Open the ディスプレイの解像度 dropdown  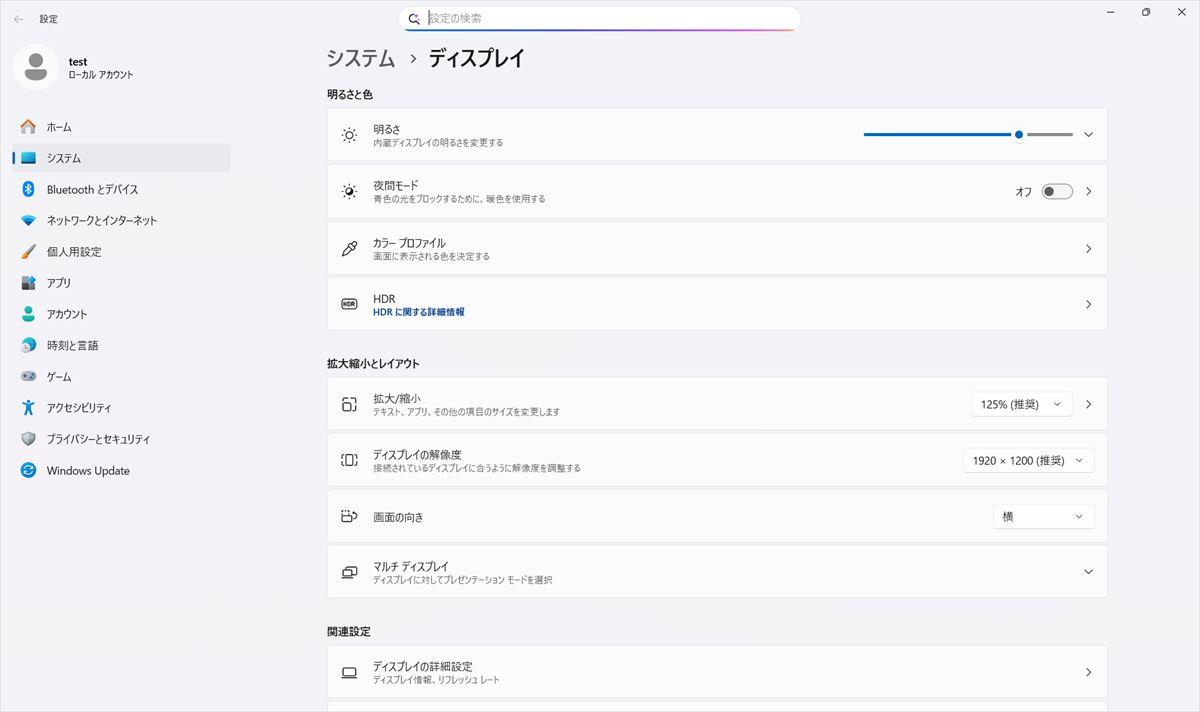point(1028,461)
